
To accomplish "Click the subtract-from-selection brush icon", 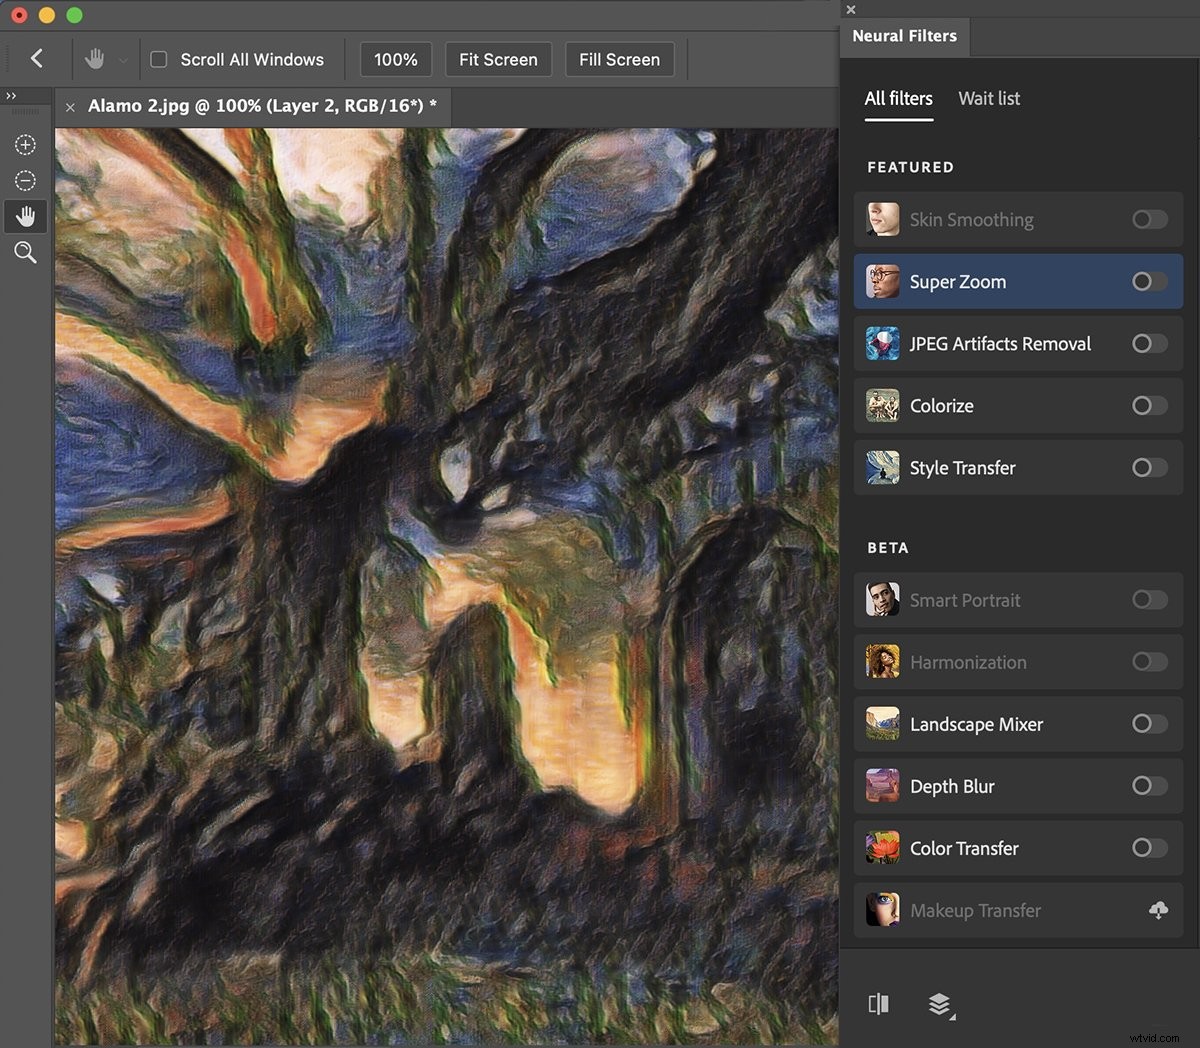I will (25, 180).
